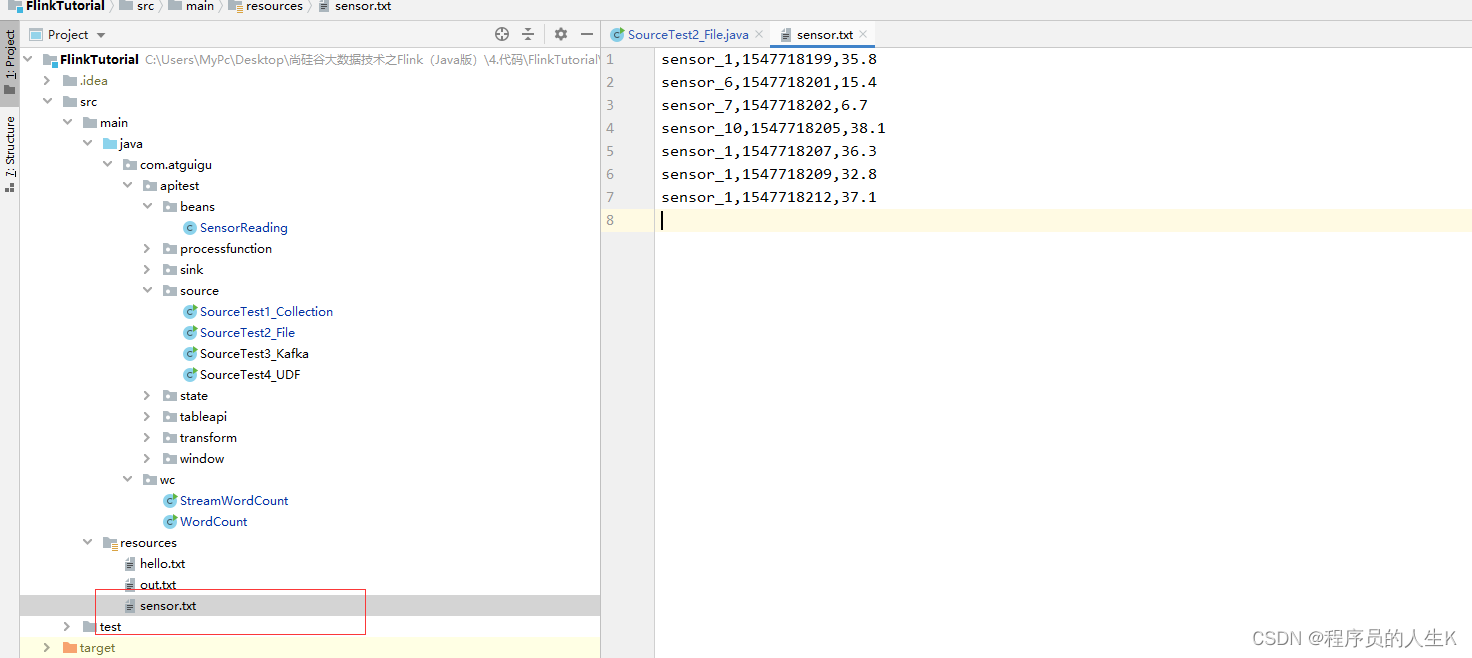Collapse the source package
Image resolution: width=1472 pixels, height=658 pixels.
point(147,291)
